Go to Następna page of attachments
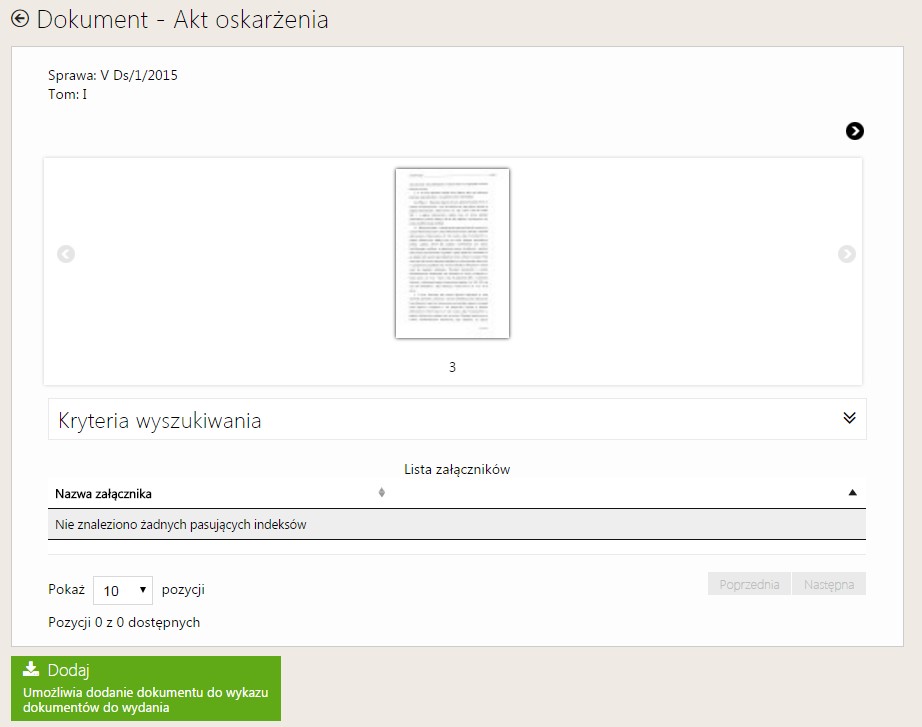 tap(828, 584)
